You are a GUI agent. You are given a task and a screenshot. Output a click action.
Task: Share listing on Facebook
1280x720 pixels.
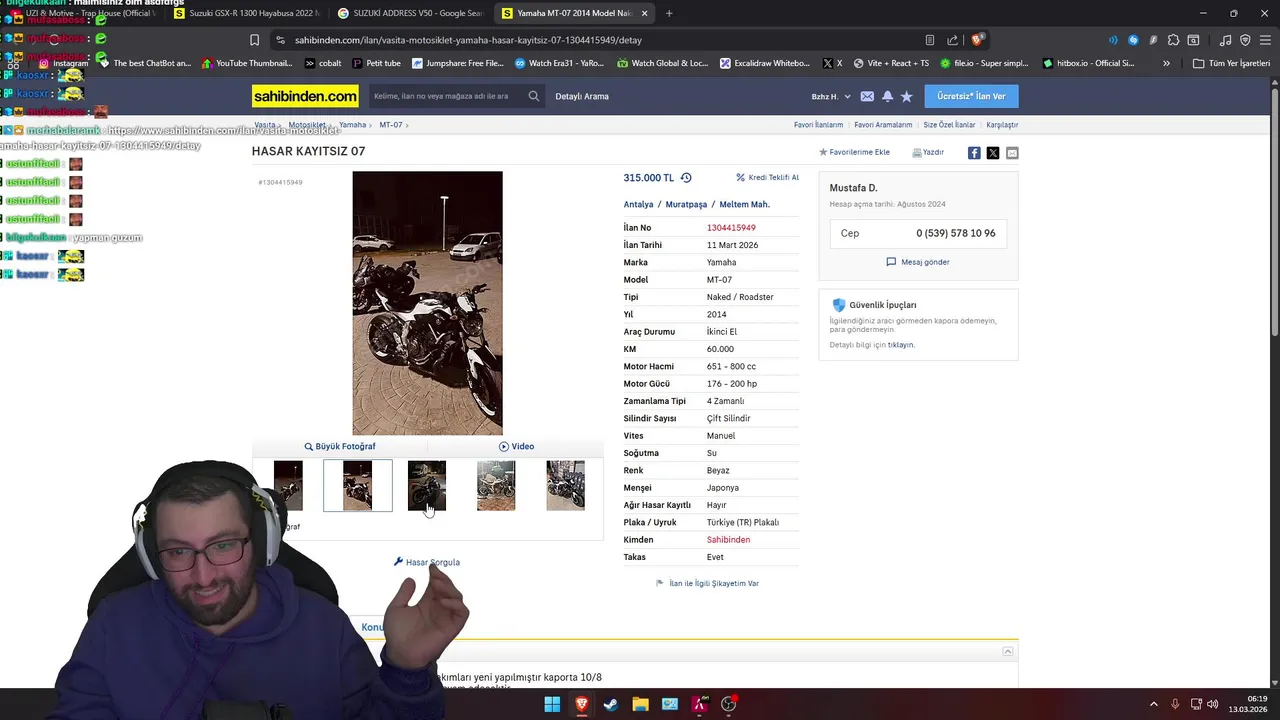(x=974, y=153)
